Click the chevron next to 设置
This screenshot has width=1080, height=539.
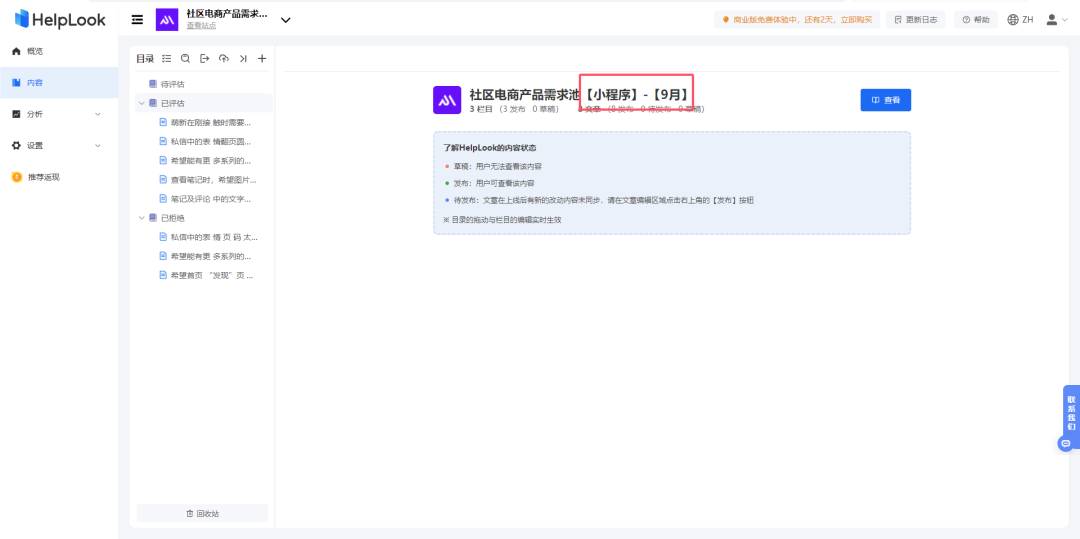click(97, 146)
